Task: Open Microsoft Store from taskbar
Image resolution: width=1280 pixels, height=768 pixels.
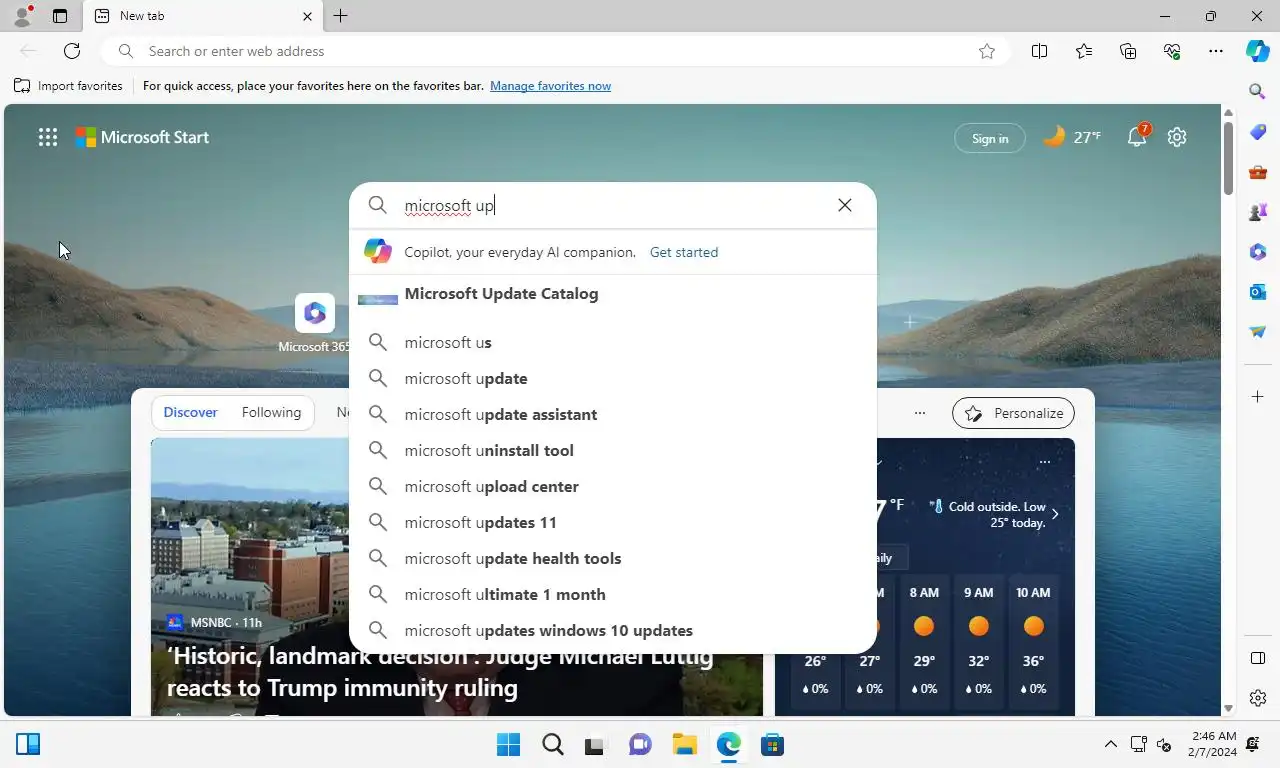Action: point(772,744)
